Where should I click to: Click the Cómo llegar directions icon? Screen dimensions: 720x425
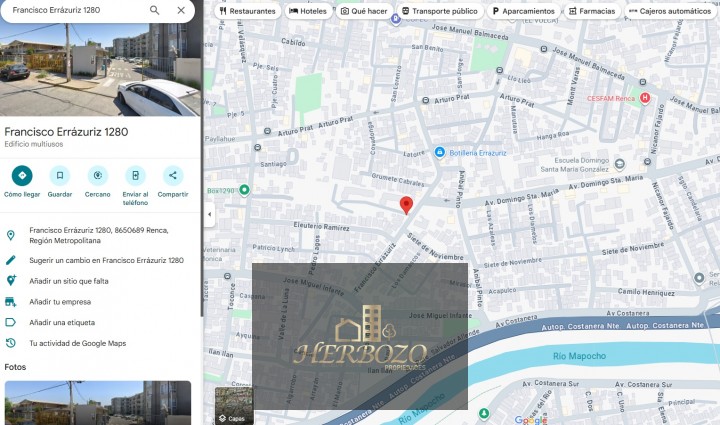[x=22, y=176]
